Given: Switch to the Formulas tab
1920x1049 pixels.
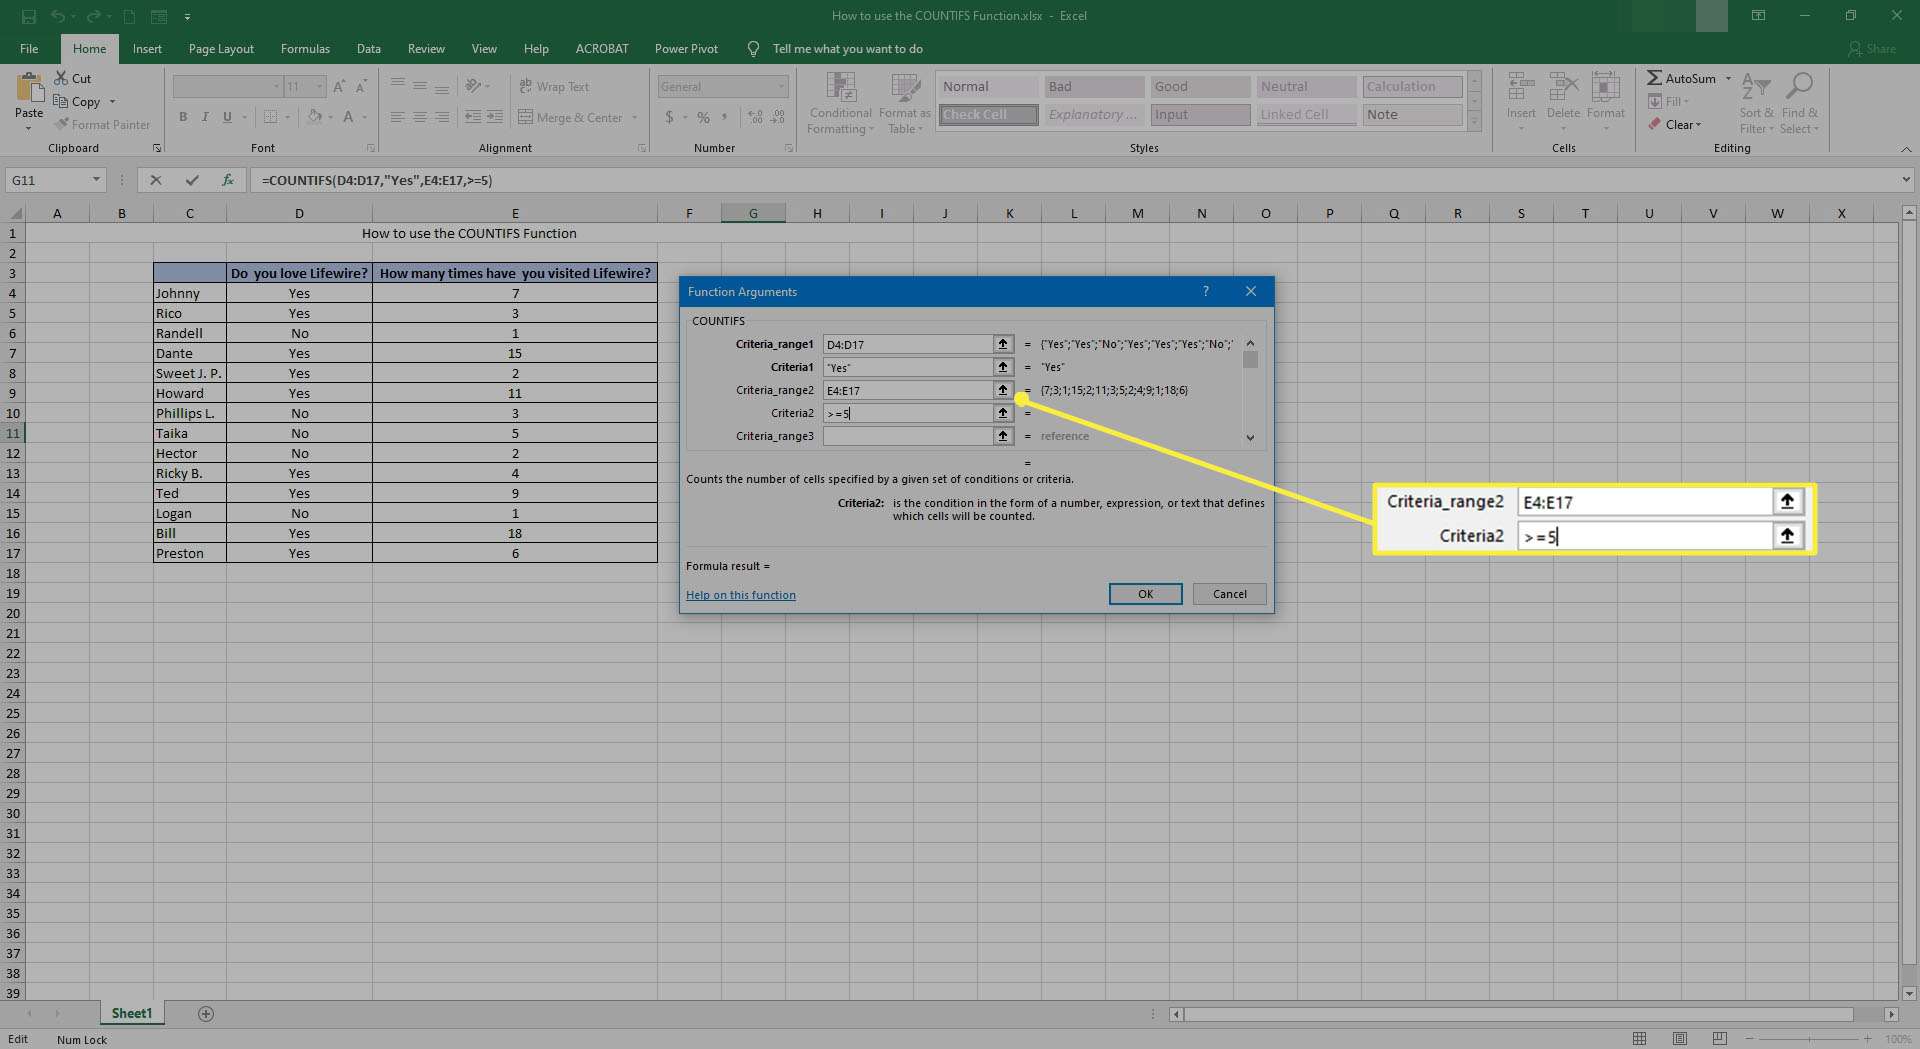Looking at the screenshot, I should coord(305,48).
